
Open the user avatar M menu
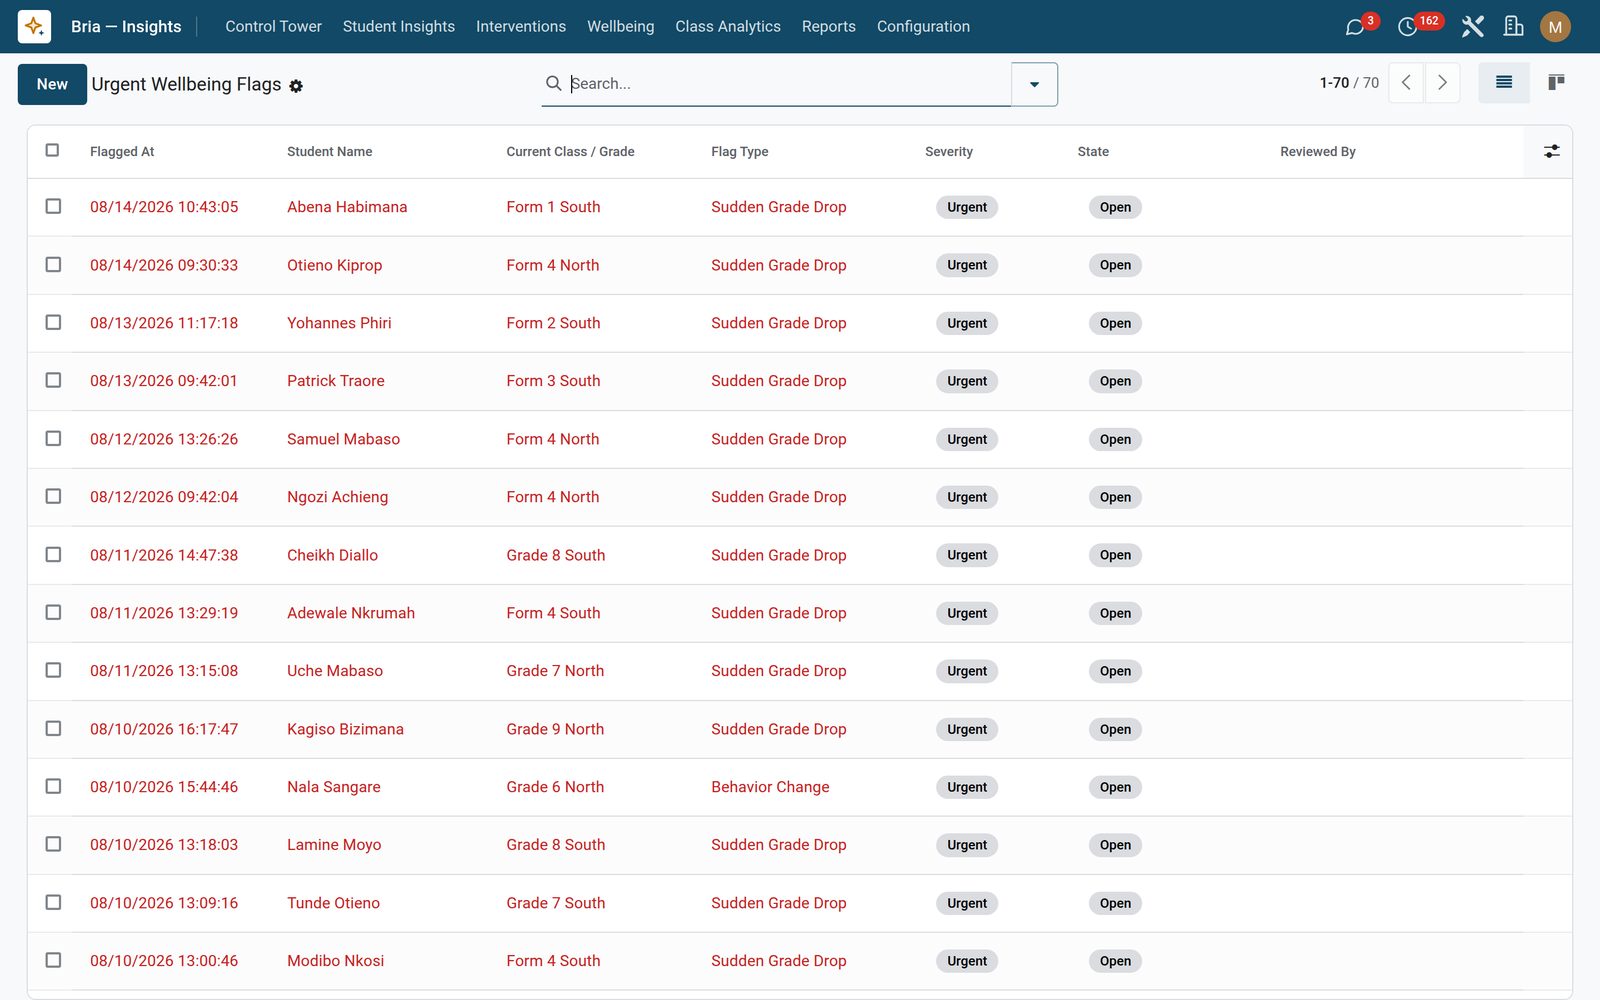1555,27
